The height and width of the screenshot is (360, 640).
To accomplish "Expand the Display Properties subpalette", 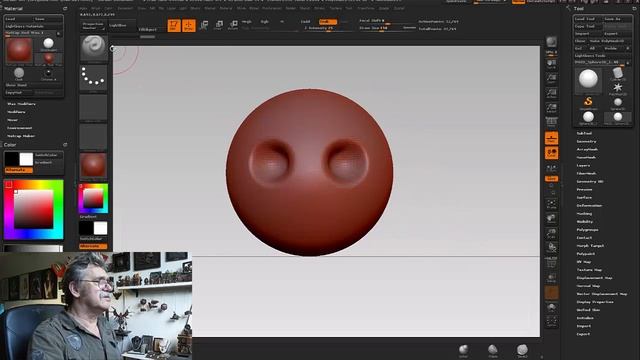I will (x=595, y=302).
